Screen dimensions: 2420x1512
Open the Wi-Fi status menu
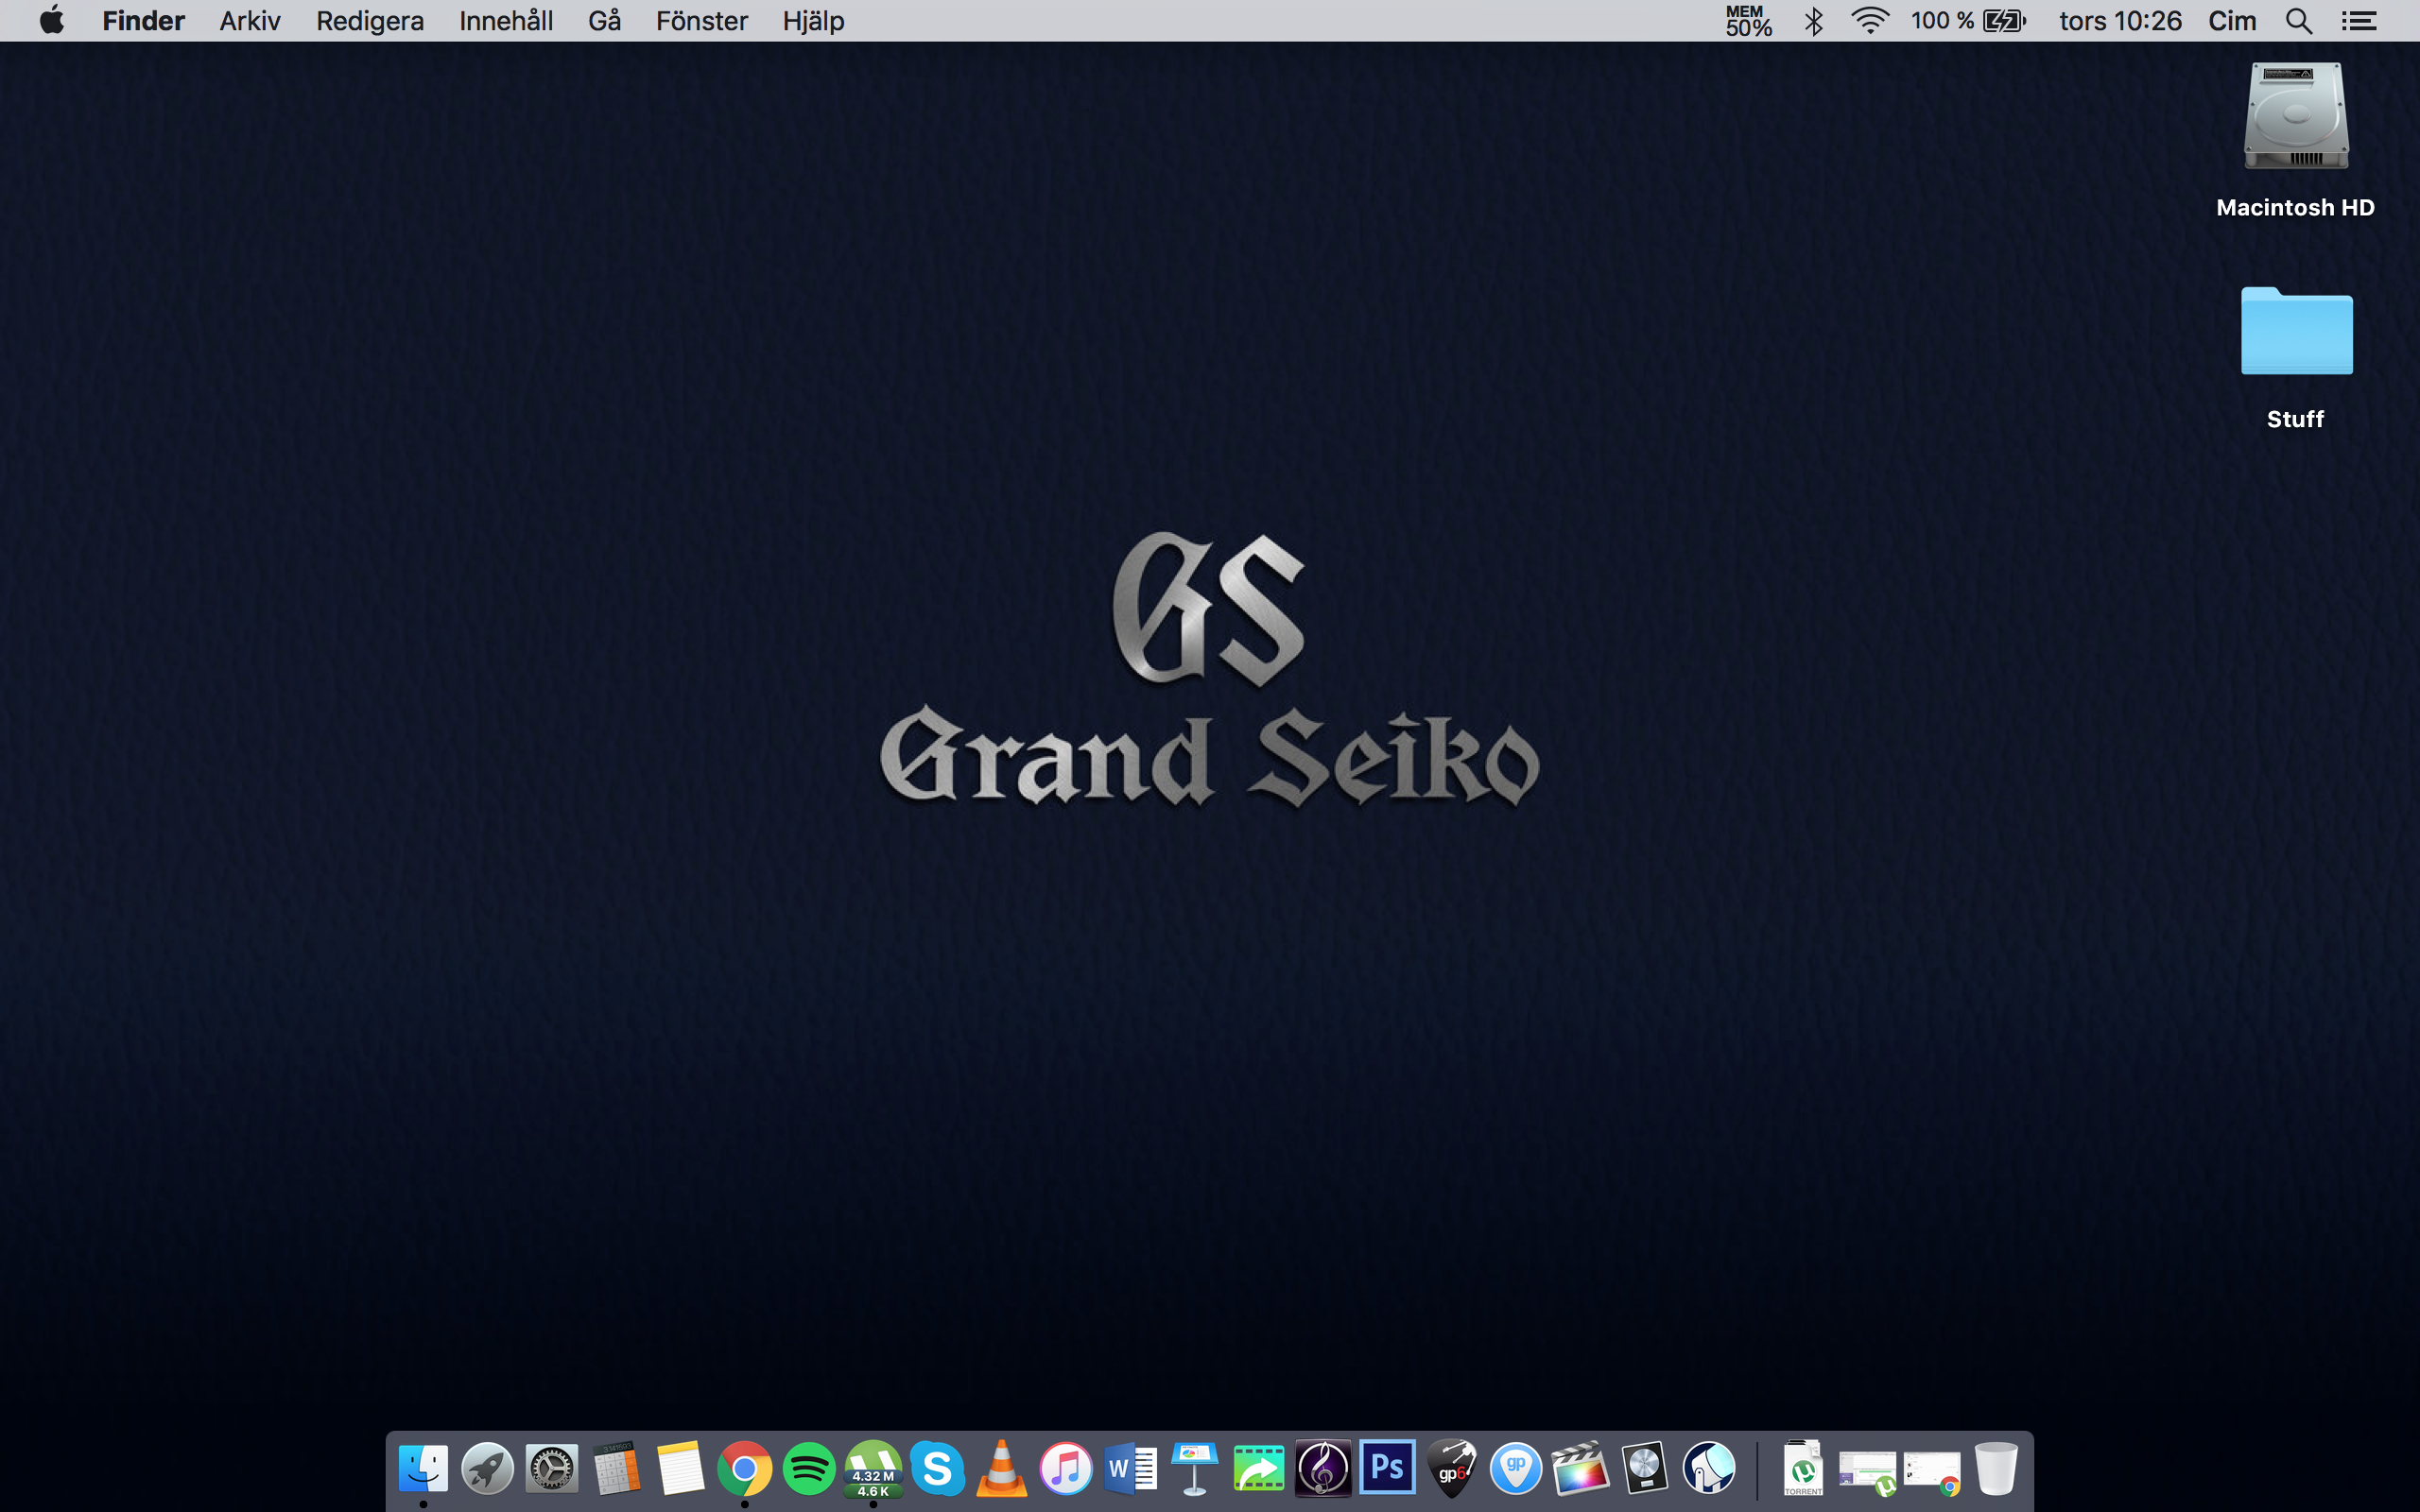tap(1869, 20)
